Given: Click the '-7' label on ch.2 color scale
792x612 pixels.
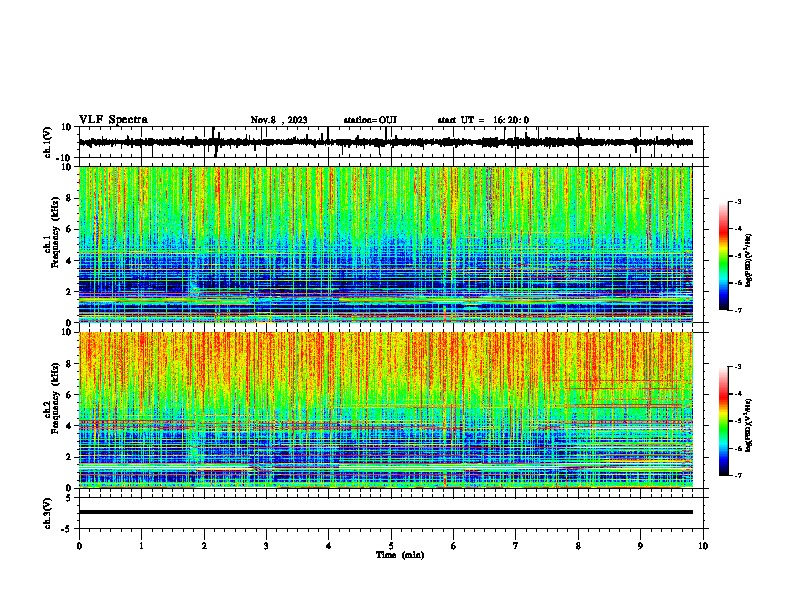Looking at the screenshot, I should [x=738, y=475].
